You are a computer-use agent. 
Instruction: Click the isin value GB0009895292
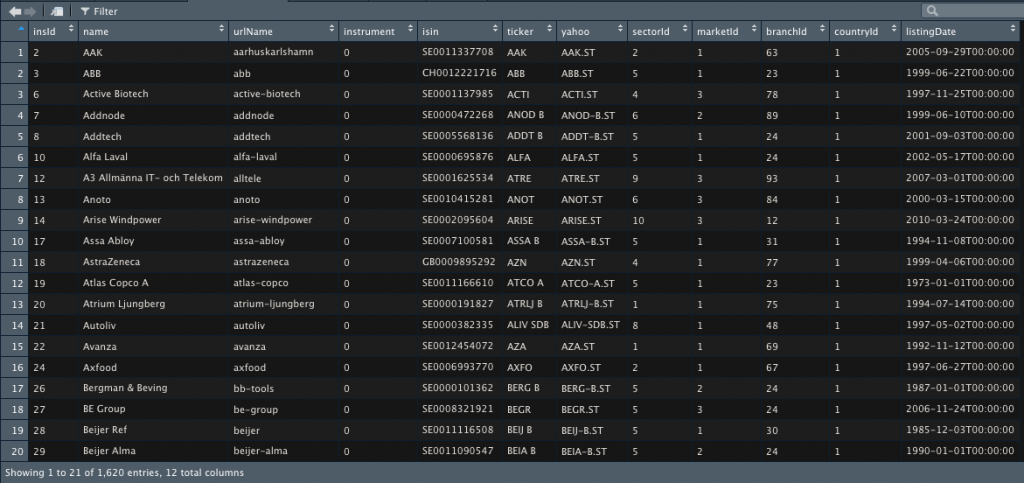(x=459, y=262)
